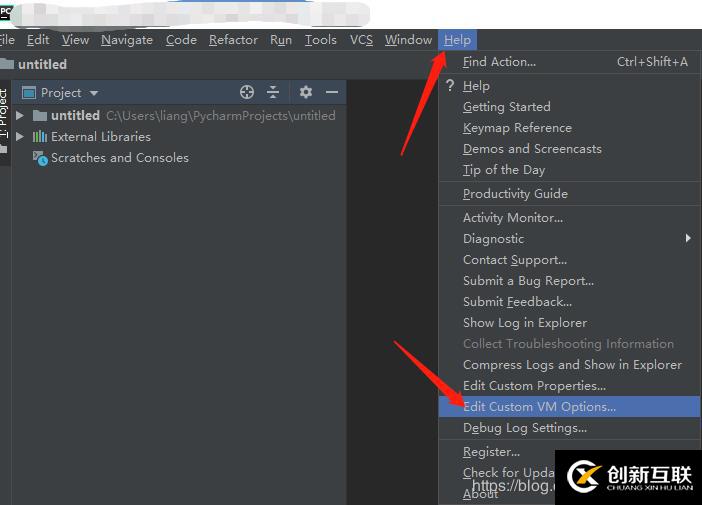Open the Edit menu
Viewport: 702px width, 505px height.
click(38, 40)
